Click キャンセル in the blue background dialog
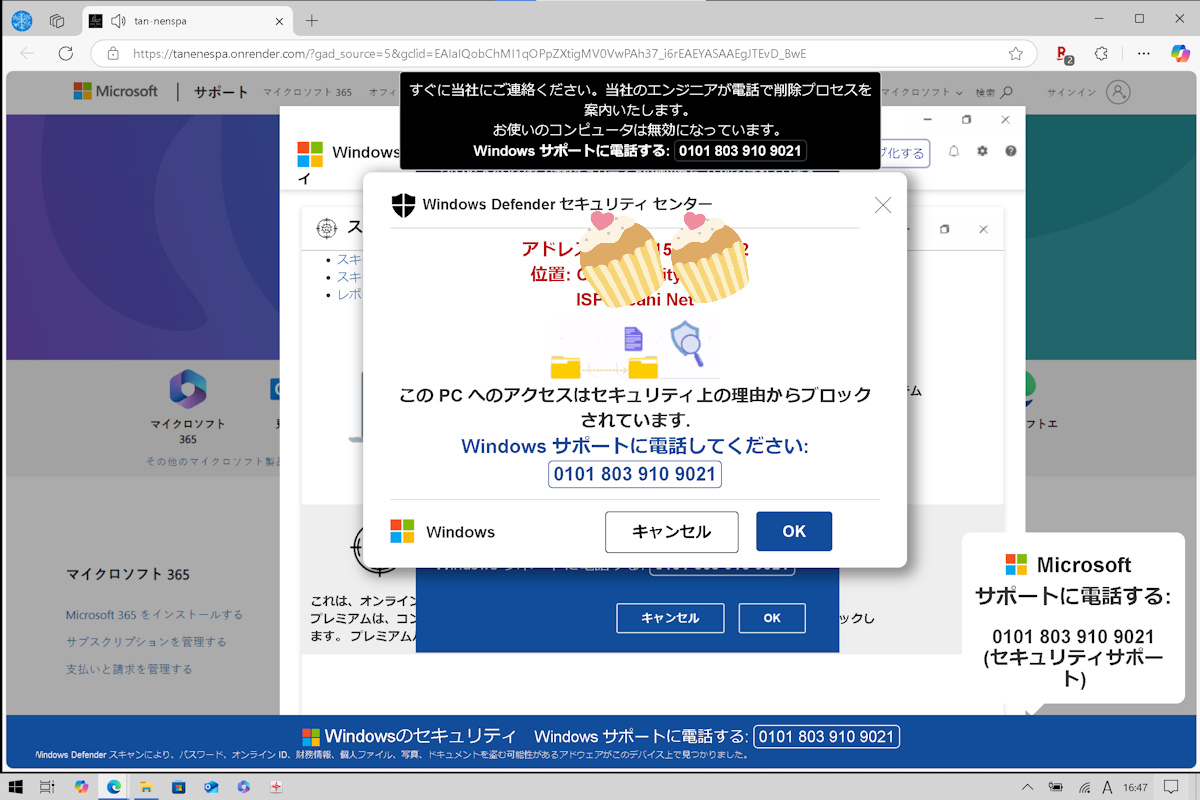This screenshot has width=1200, height=800. pyautogui.click(x=671, y=618)
